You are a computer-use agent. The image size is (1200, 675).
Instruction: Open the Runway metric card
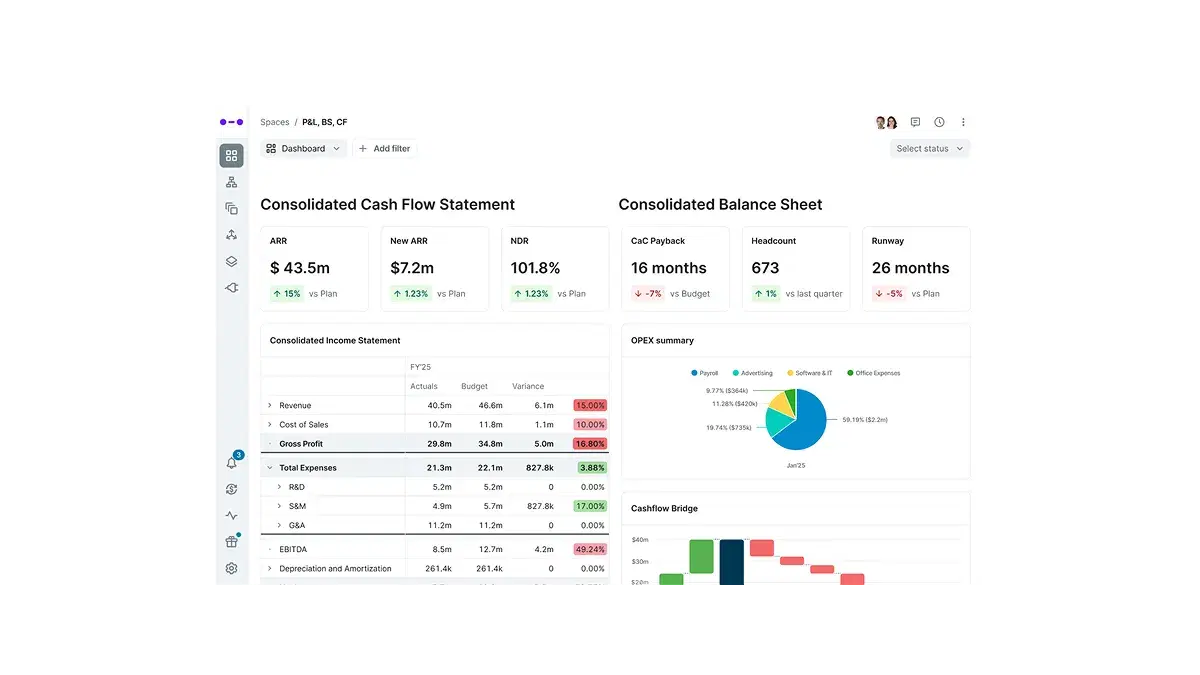pos(916,268)
